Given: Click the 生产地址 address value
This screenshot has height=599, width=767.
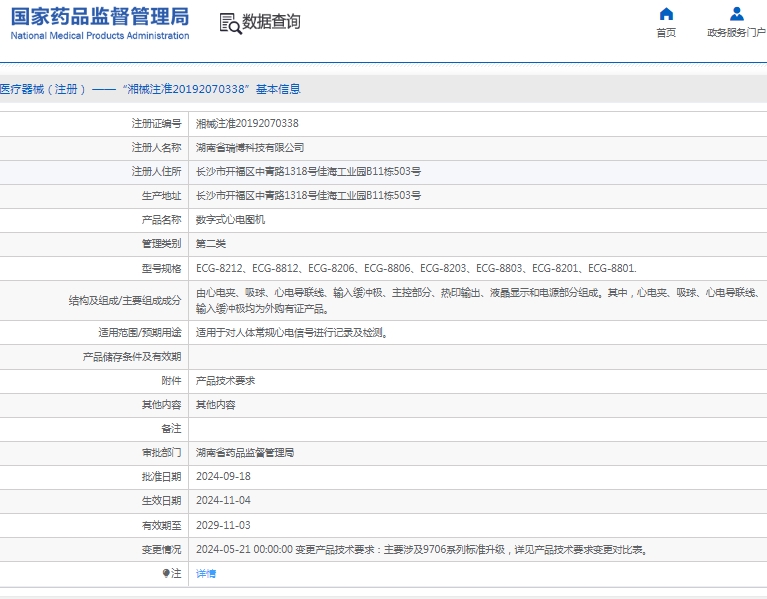Looking at the screenshot, I should (308, 195).
